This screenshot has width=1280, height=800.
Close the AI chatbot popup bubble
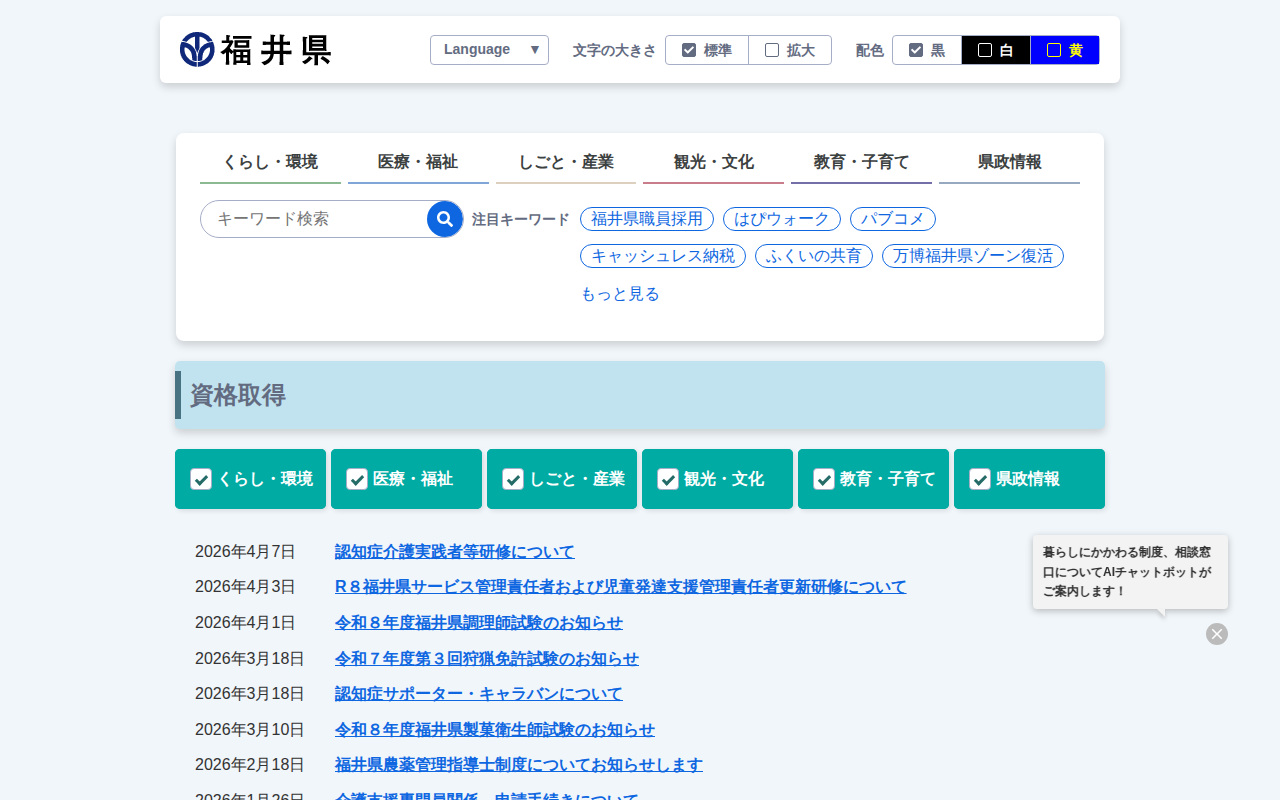(1216, 634)
